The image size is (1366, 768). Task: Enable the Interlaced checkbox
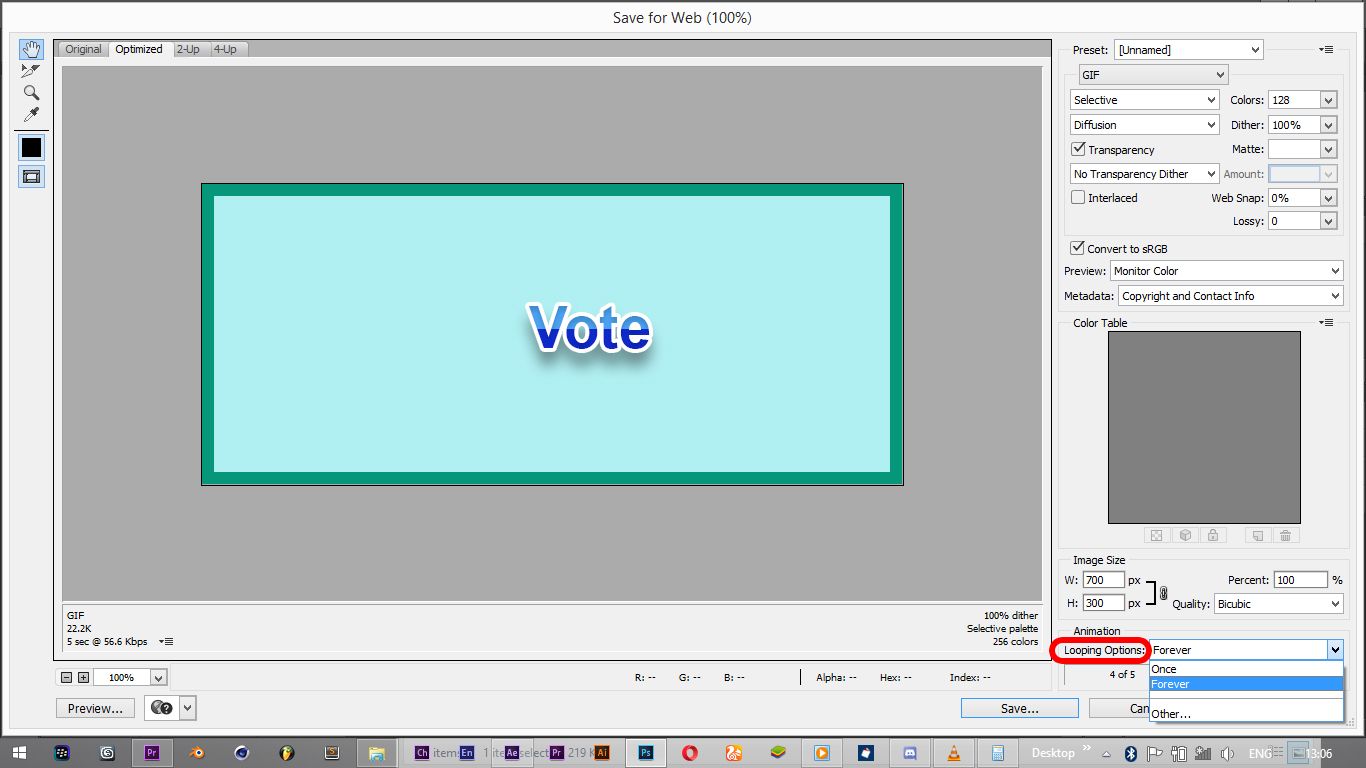point(1078,197)
